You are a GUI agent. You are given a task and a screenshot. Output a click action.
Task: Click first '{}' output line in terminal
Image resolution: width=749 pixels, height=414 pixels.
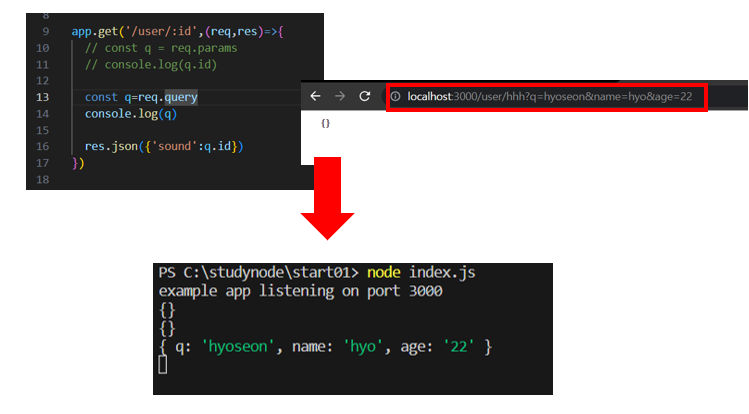(167, 310)
